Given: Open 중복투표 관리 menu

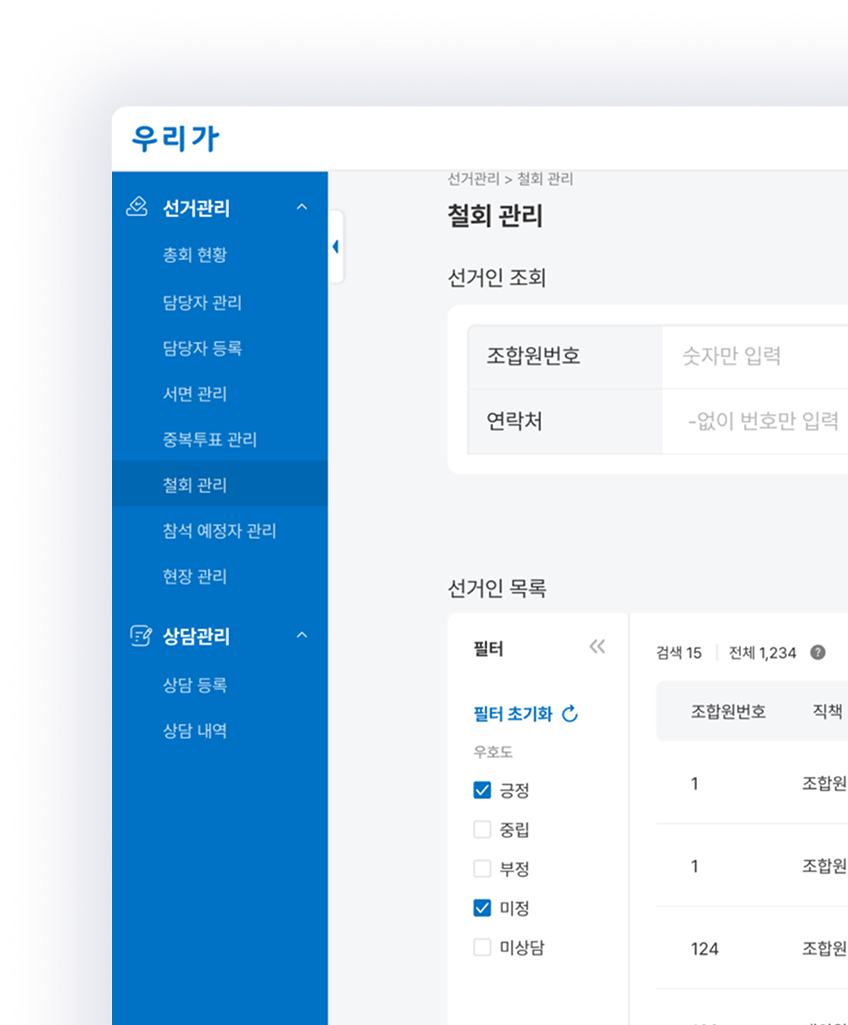Looking at the screenshot, I should 209,439.
